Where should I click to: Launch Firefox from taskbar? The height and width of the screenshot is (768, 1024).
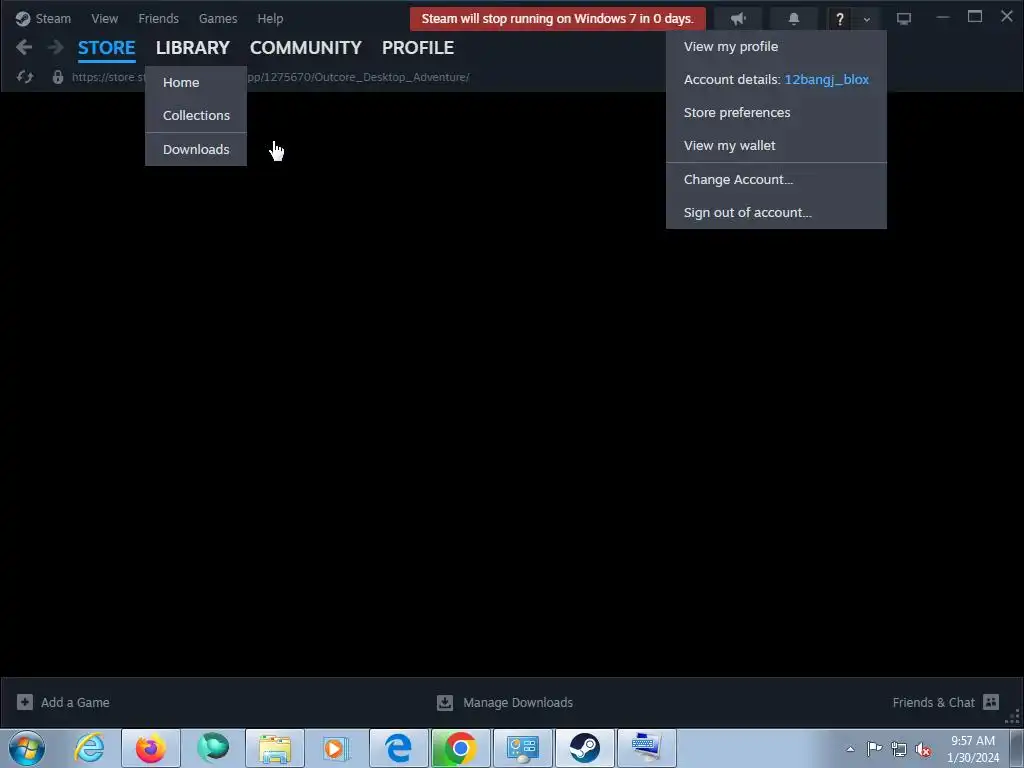151,748
